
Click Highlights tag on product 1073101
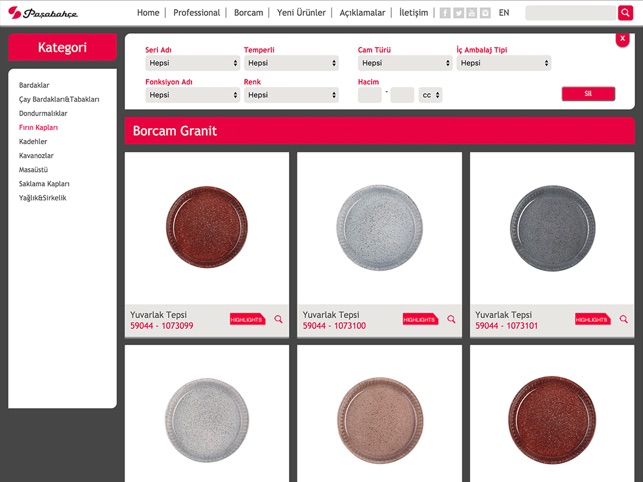[x=593, y=319]
